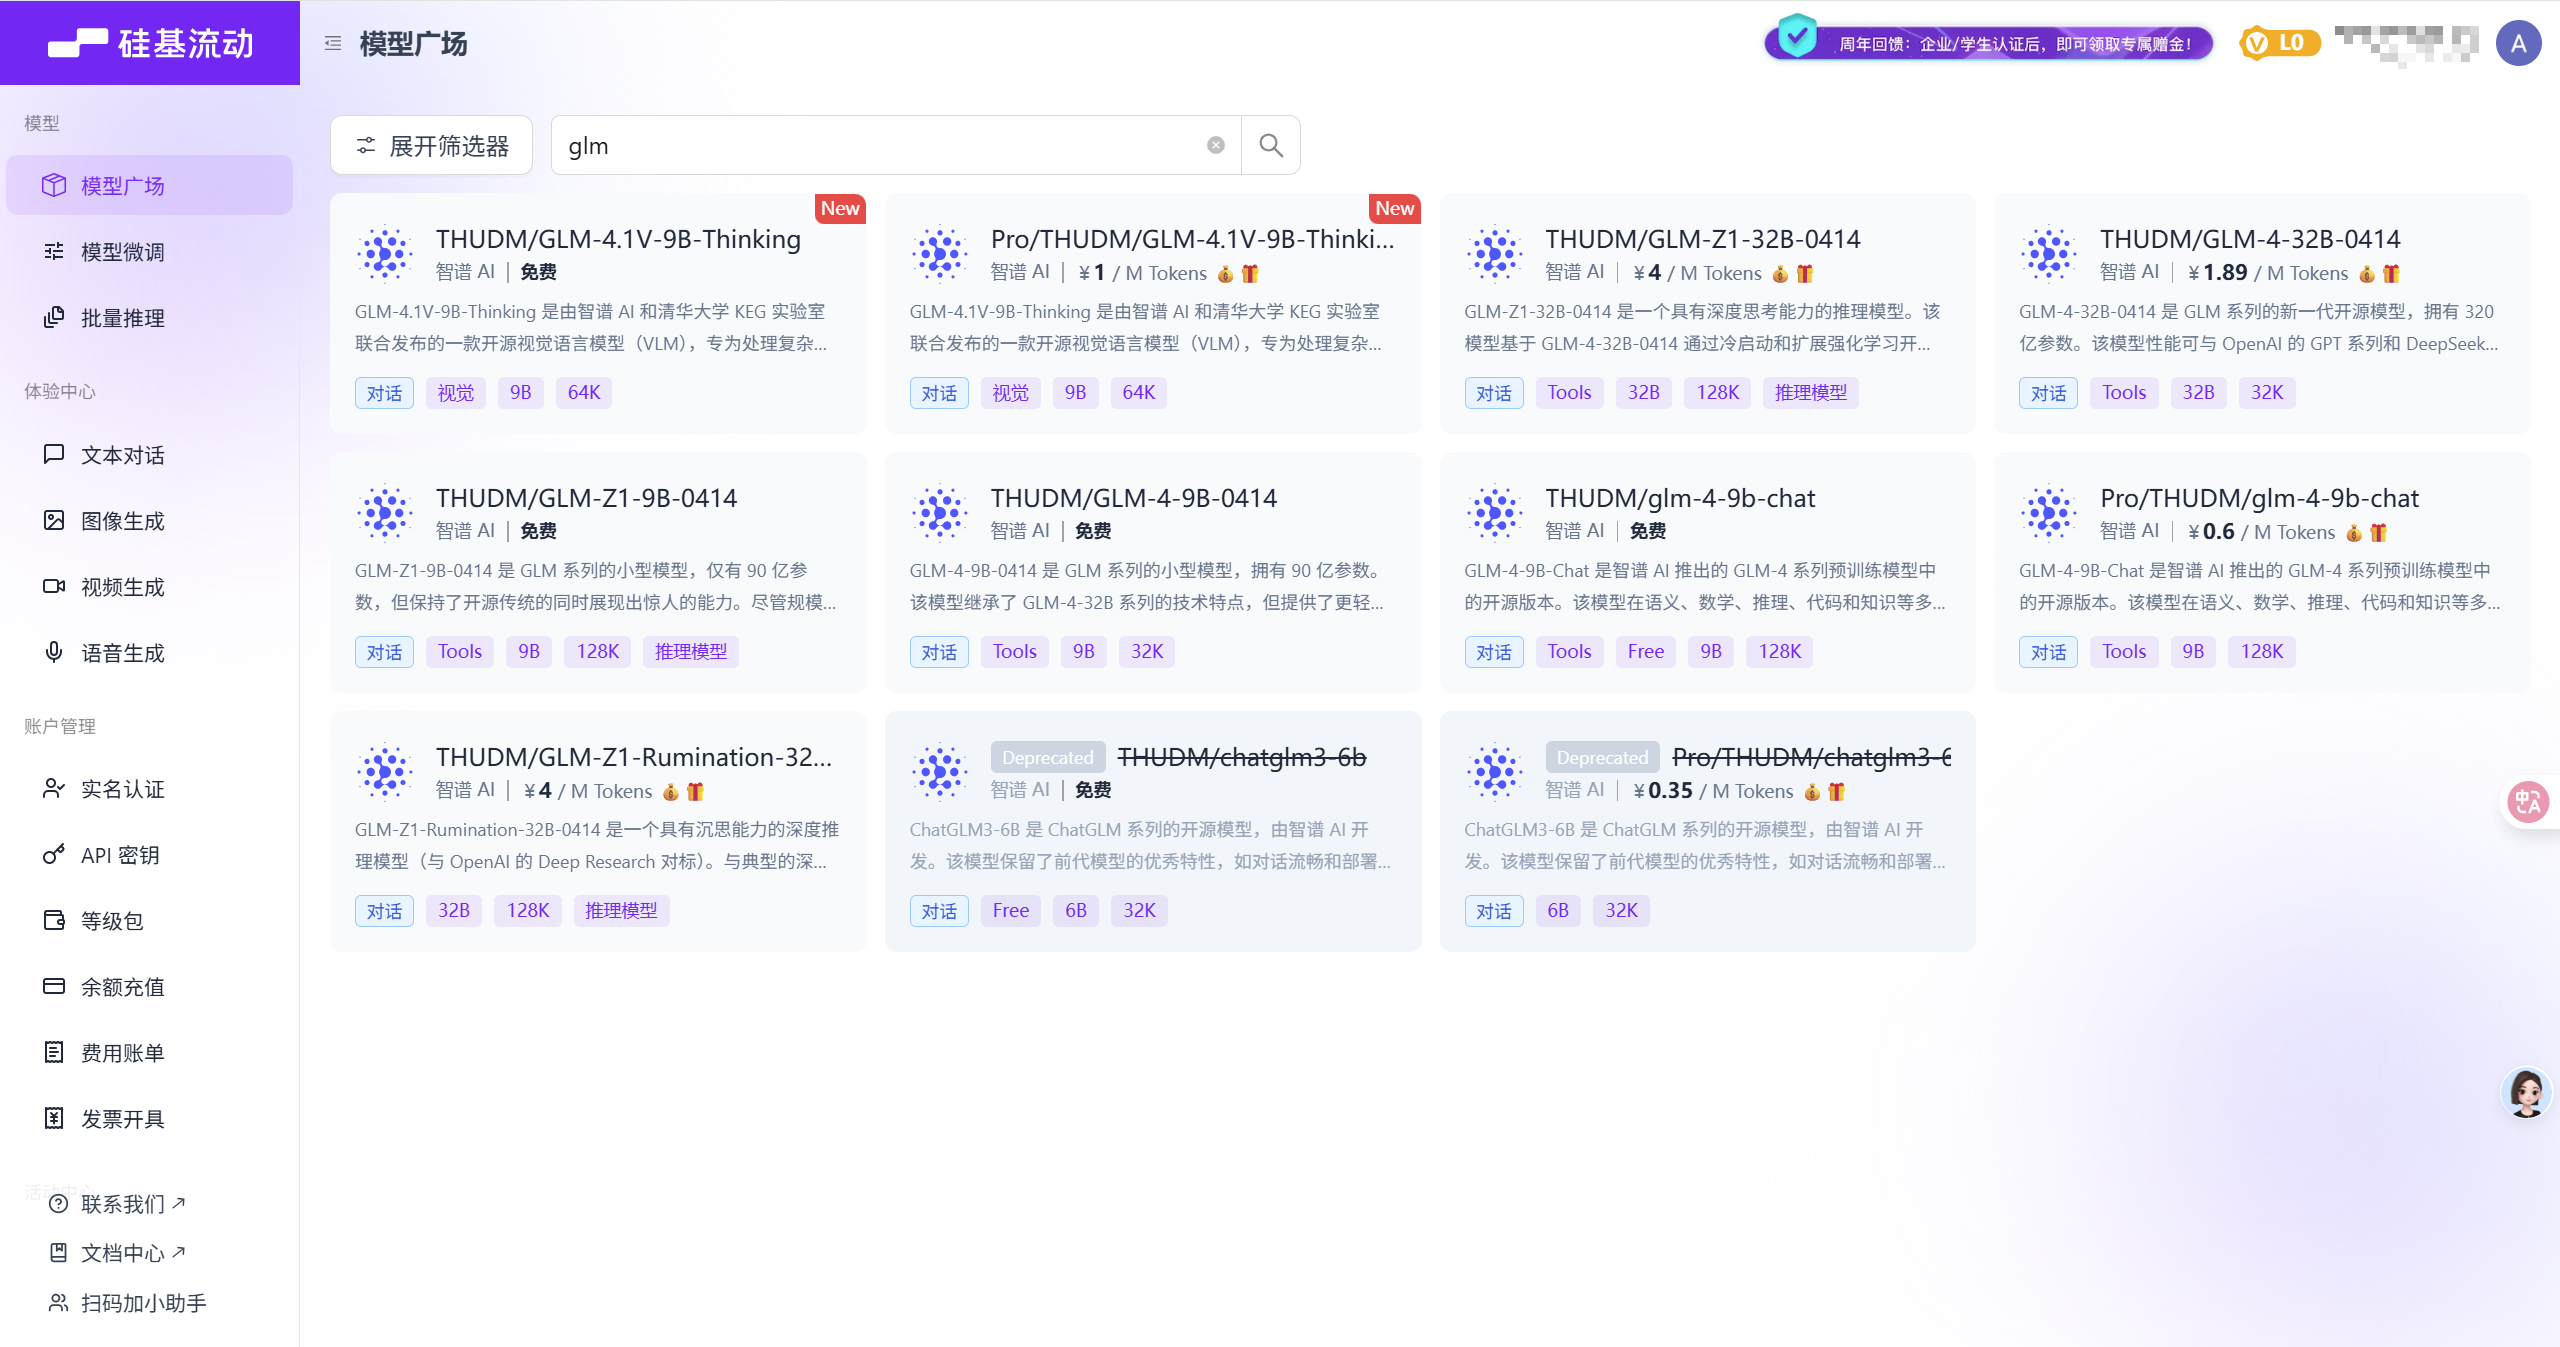Click Deprecated badge on THUDM/chatglm3-6b
This screenshot has height=1347, width=2560.
pos(1048,758)
